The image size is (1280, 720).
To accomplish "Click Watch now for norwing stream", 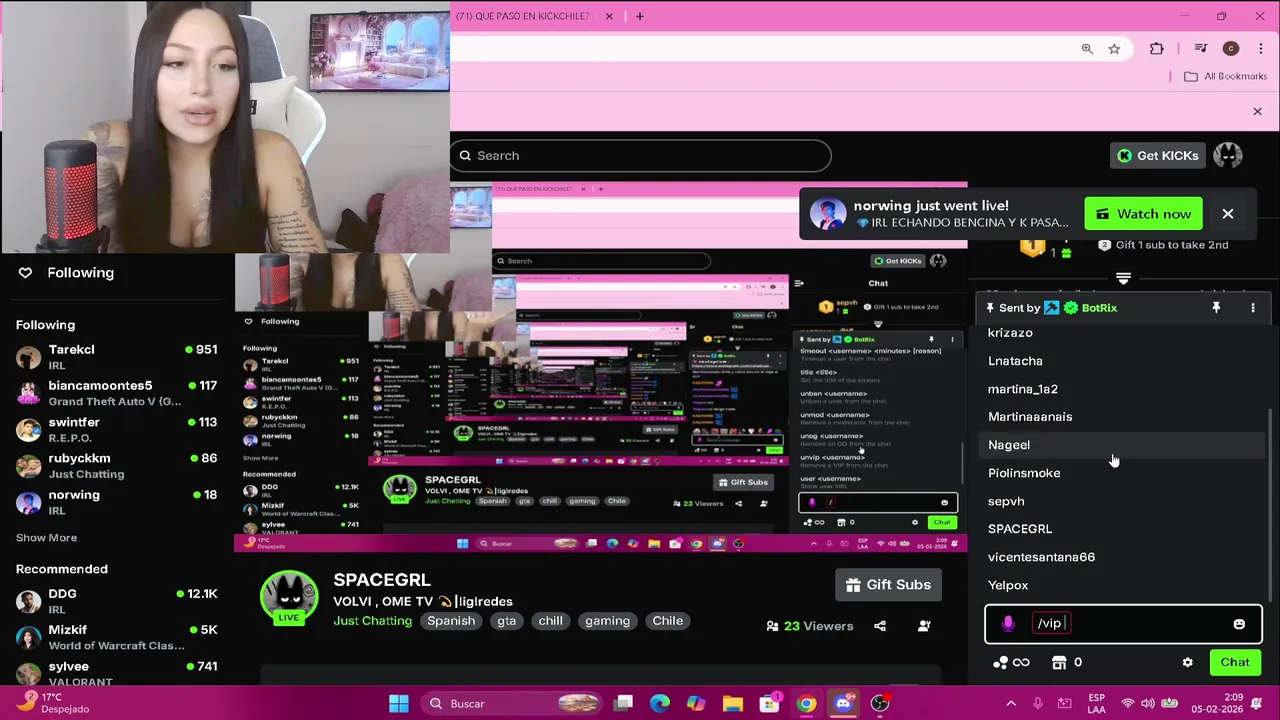I will (1143, 214).
